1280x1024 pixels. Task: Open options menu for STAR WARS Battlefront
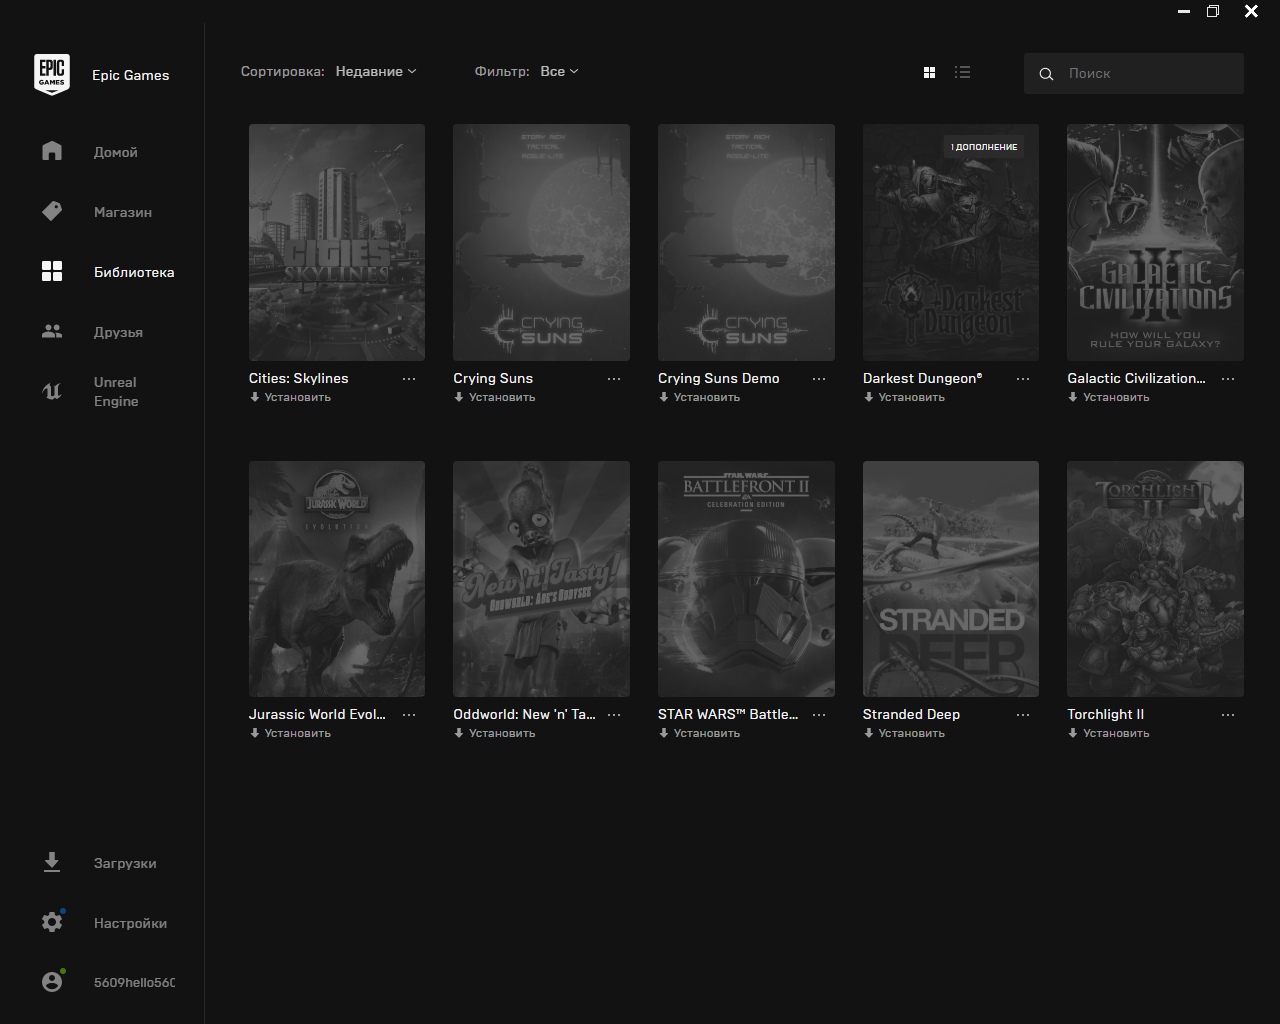pos(819,715)
